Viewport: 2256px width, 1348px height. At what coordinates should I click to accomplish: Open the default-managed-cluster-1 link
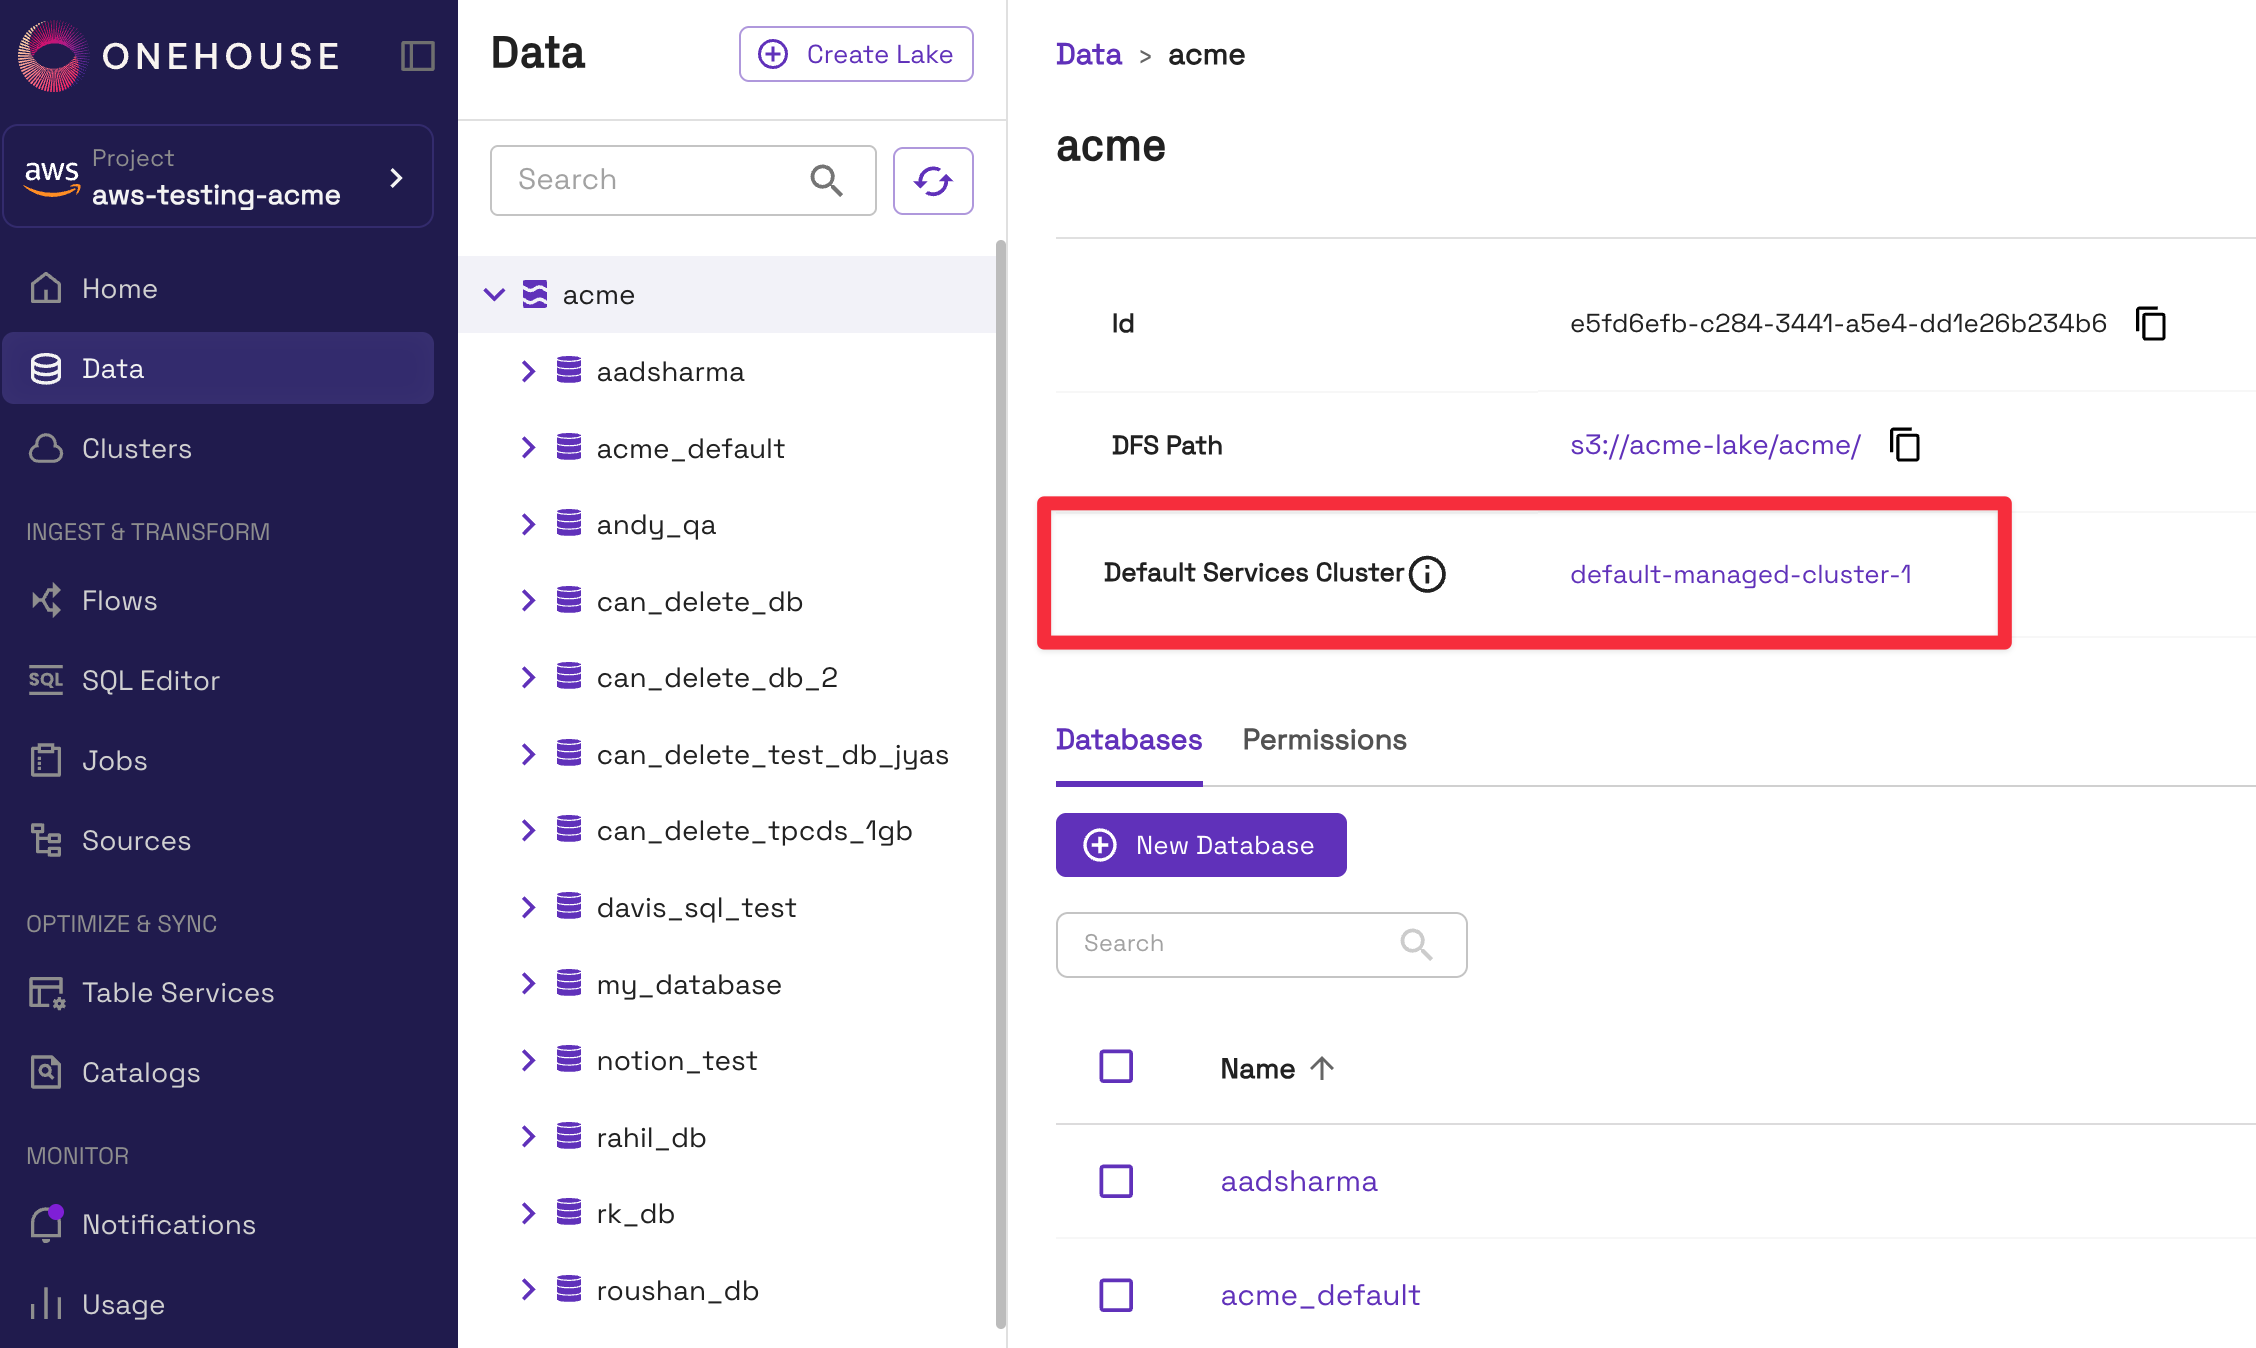pos(1740,575)
